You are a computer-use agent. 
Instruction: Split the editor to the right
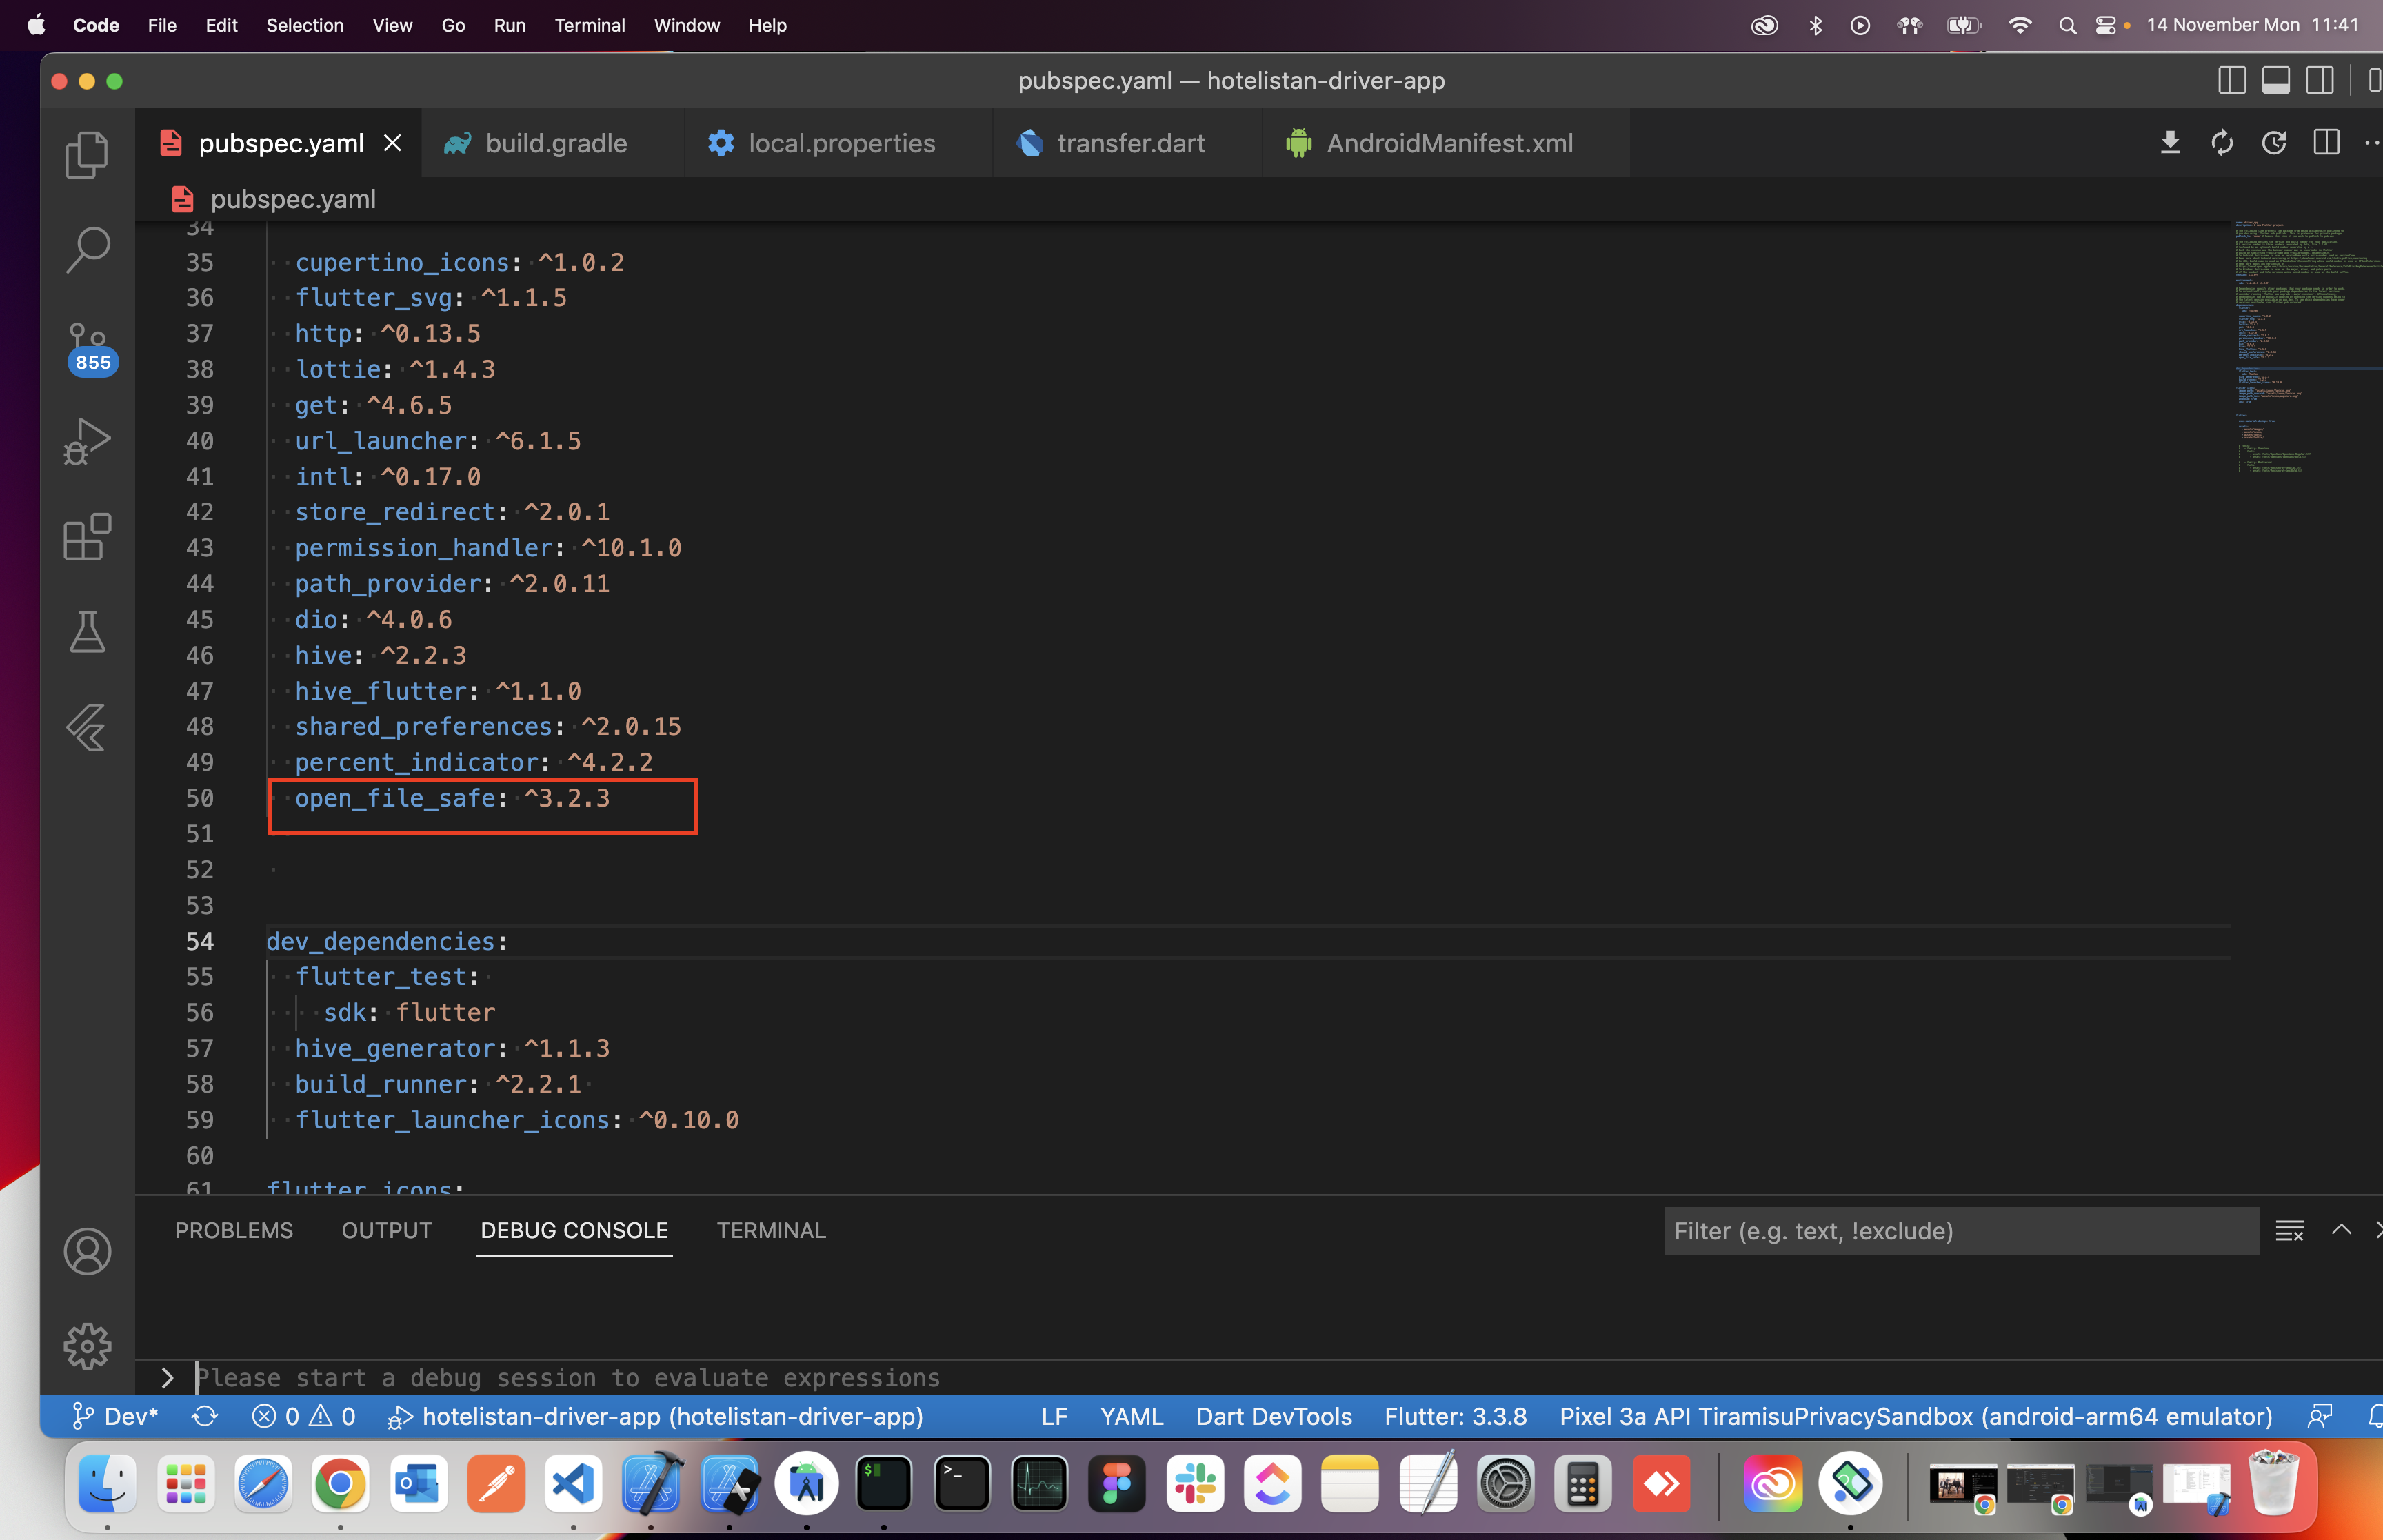2326,143
